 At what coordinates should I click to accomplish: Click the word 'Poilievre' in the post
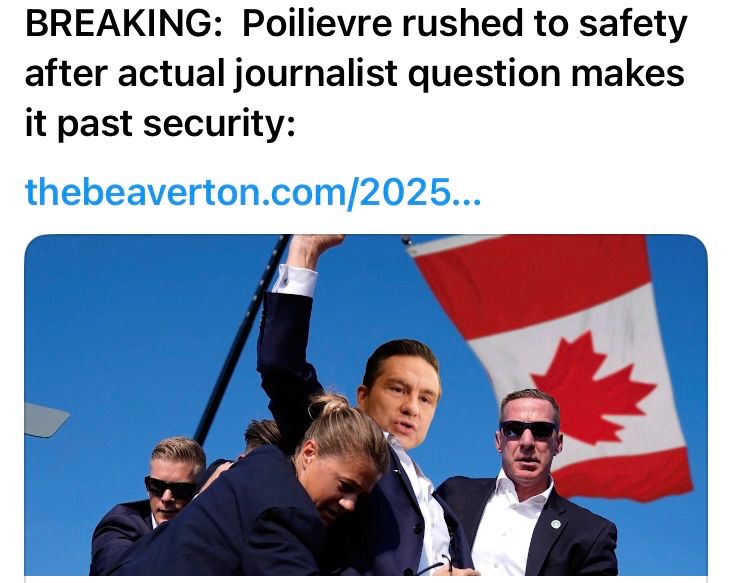coord(317,24)
